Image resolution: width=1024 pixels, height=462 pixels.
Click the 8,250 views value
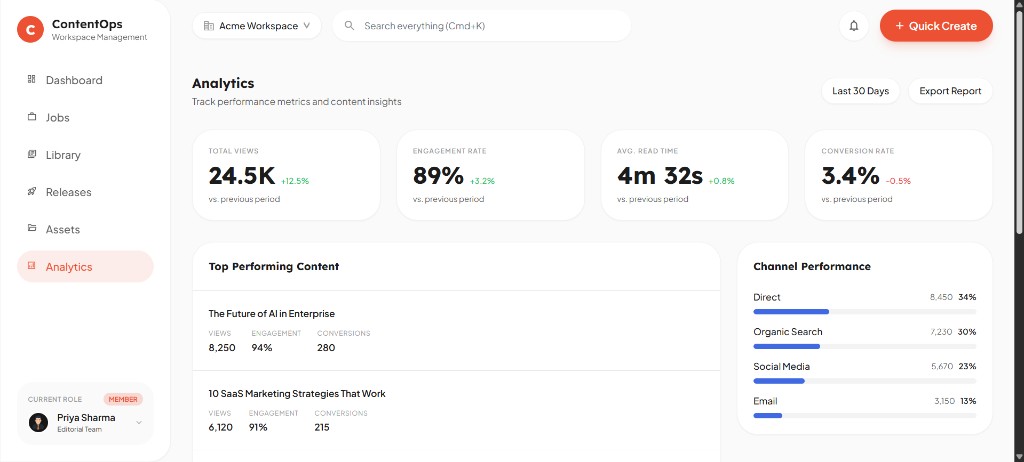(x=222, y=348)
